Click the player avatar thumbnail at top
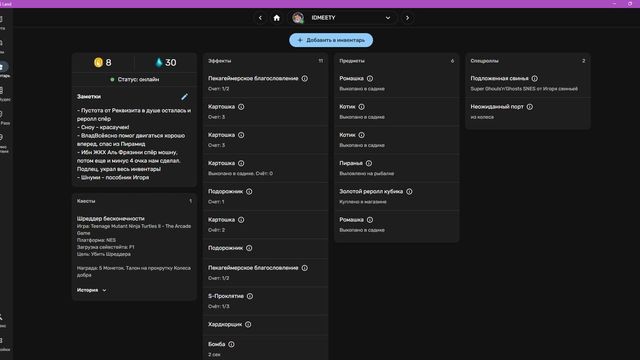Viewport: 640px width, 360px height. click(x=298, y=18)
